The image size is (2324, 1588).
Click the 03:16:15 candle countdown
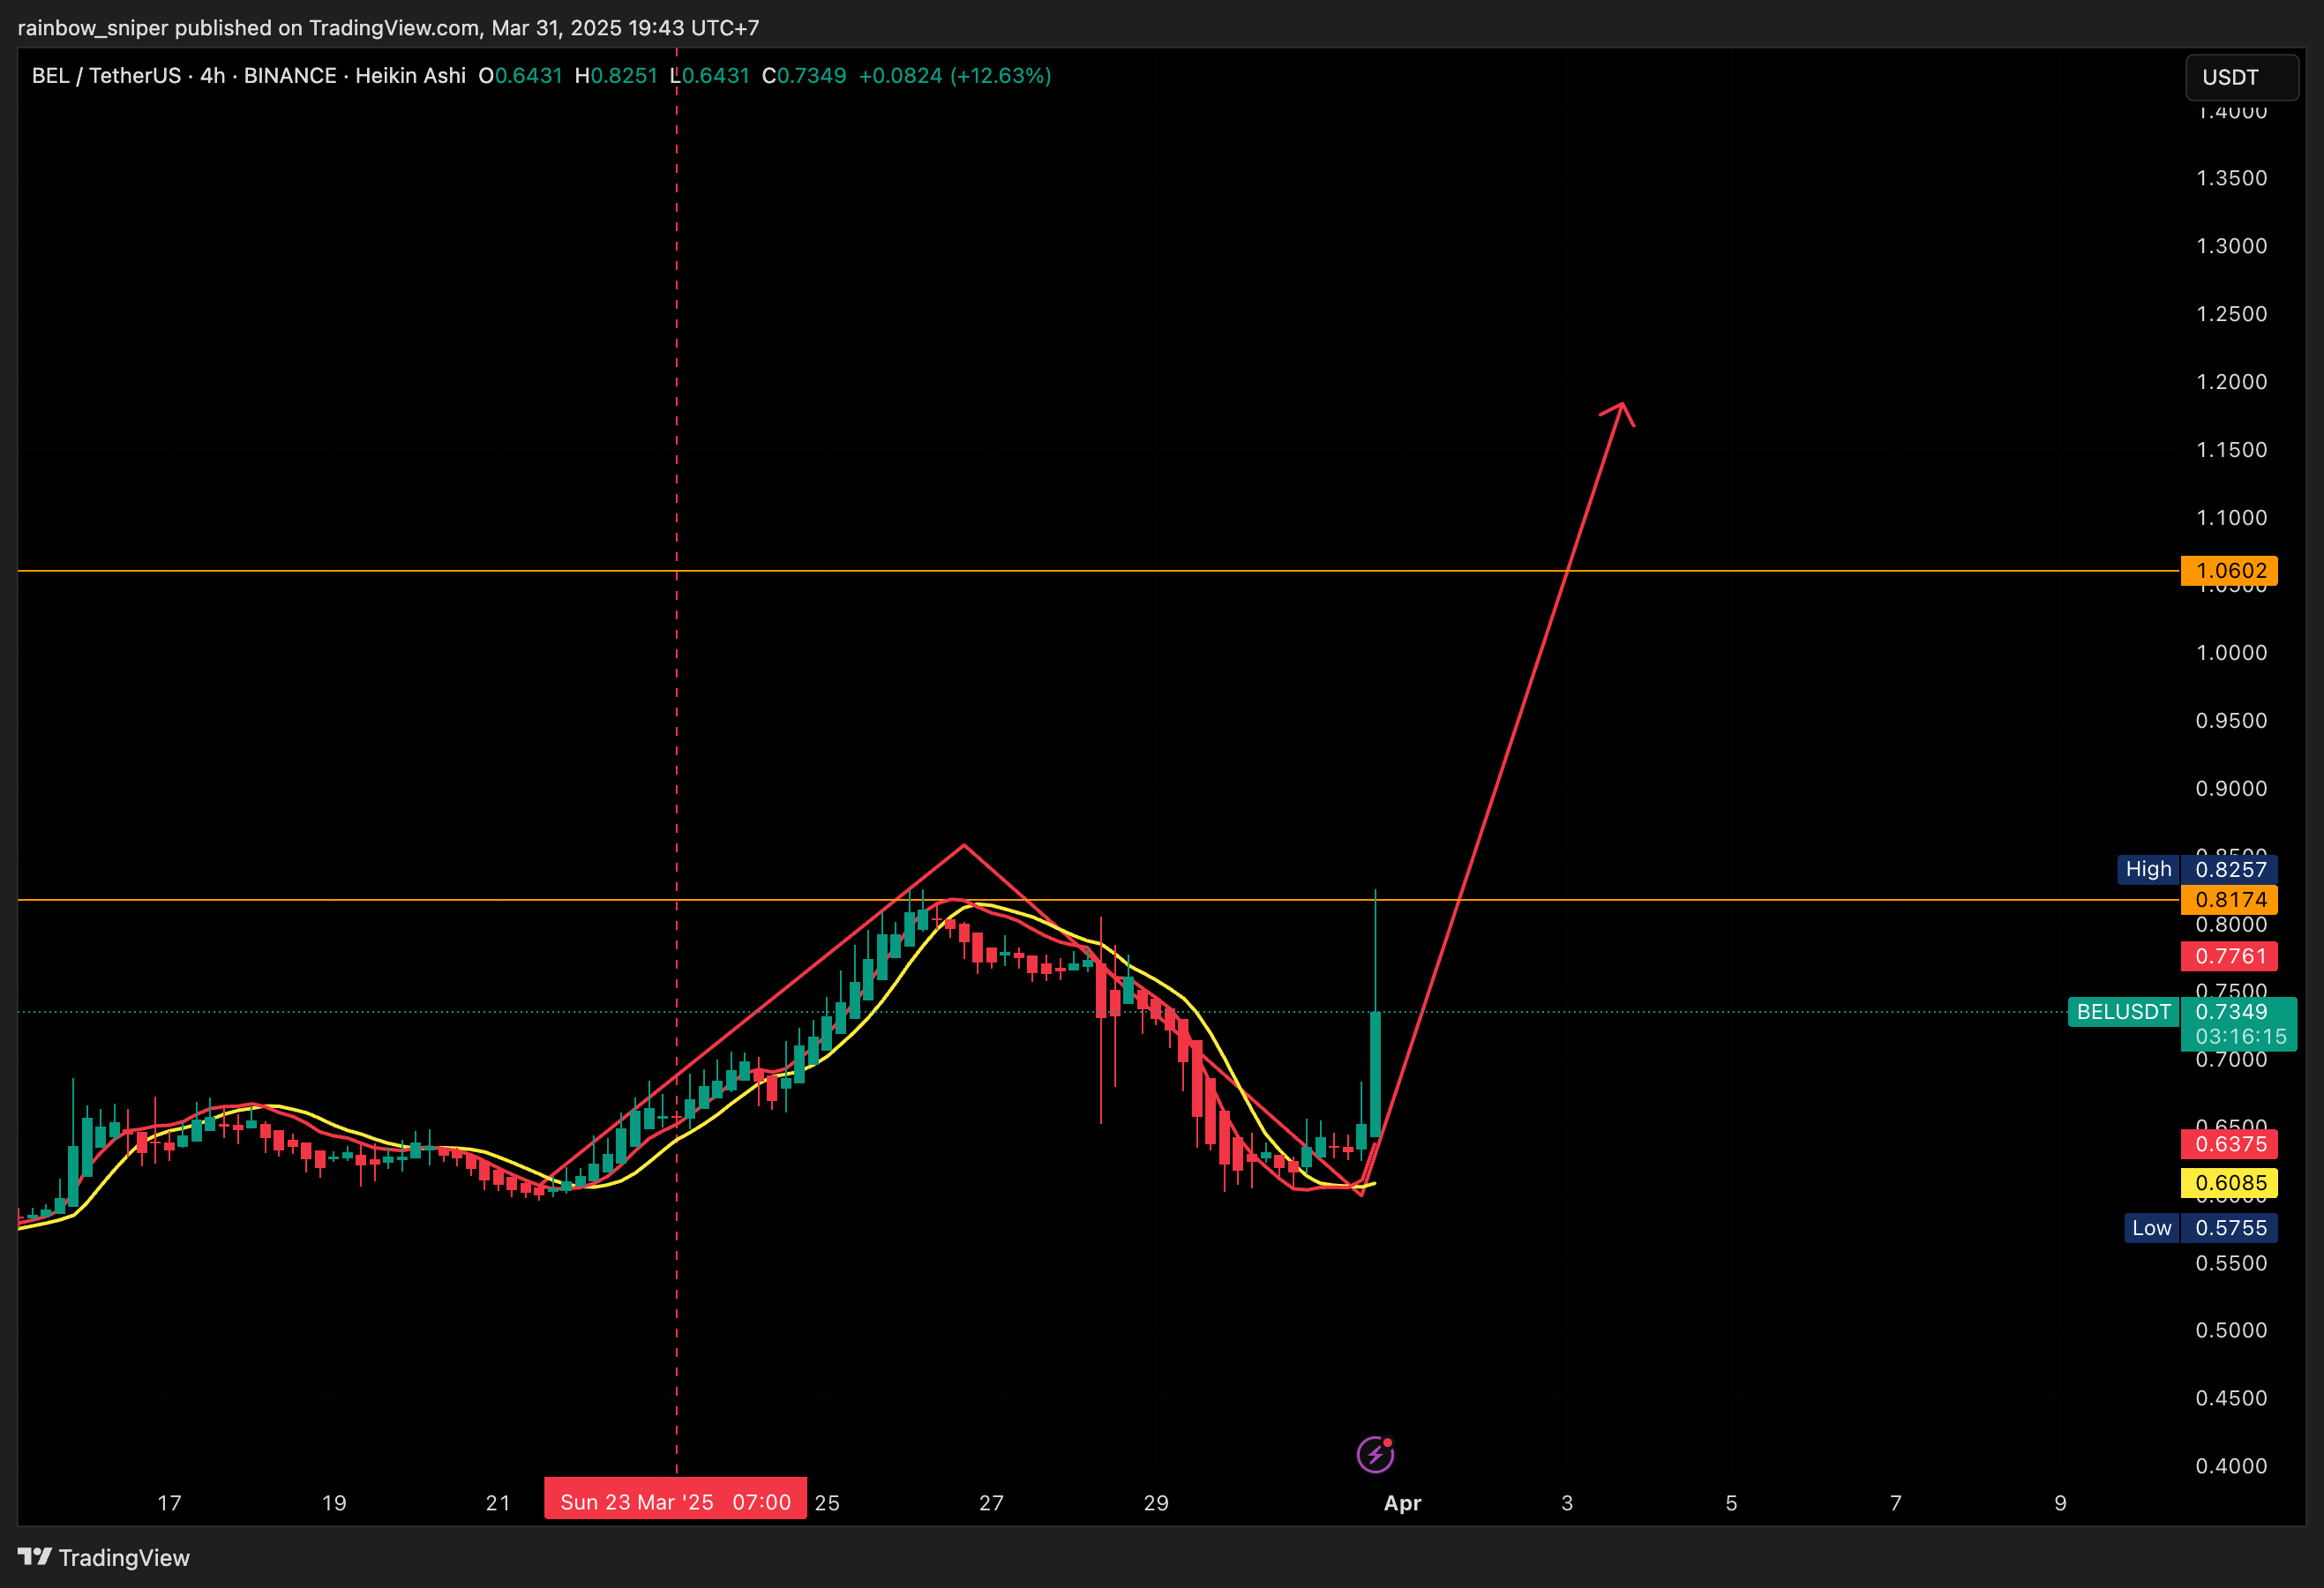(2240, 1037)
